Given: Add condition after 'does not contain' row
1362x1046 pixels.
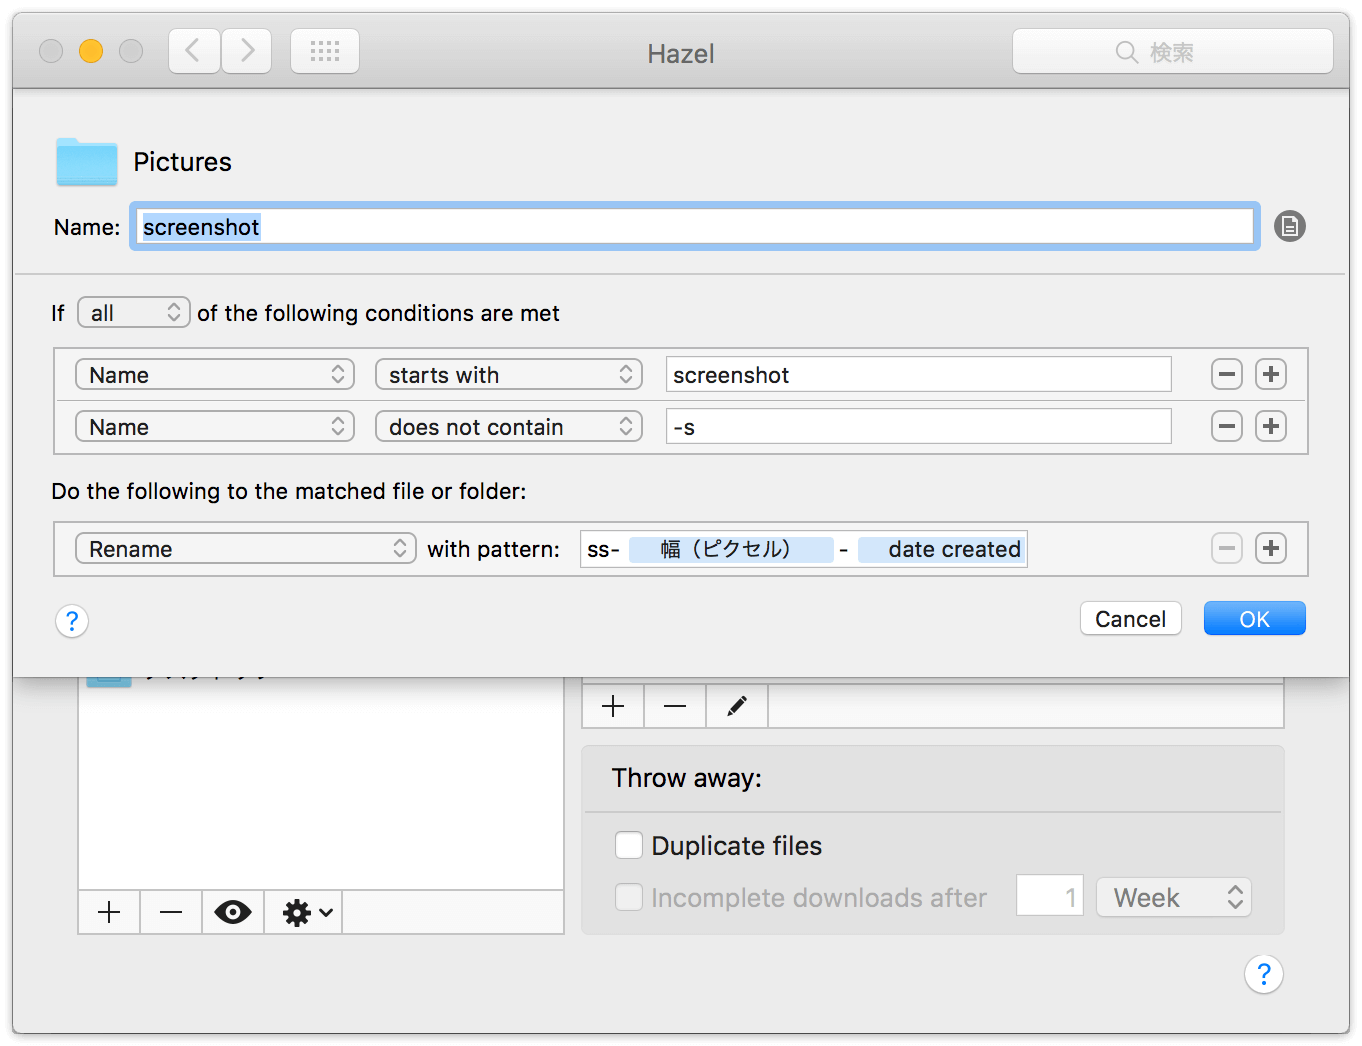Looking at the screenshot, I should click(1271, 426).
